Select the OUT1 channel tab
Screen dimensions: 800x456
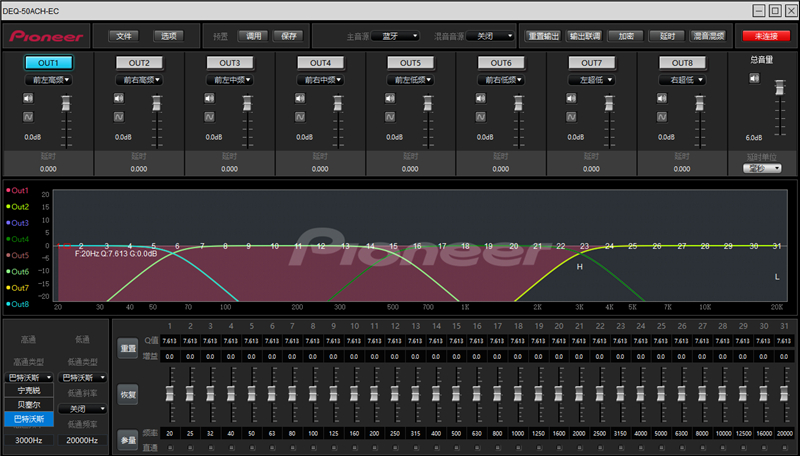[48, 63]
